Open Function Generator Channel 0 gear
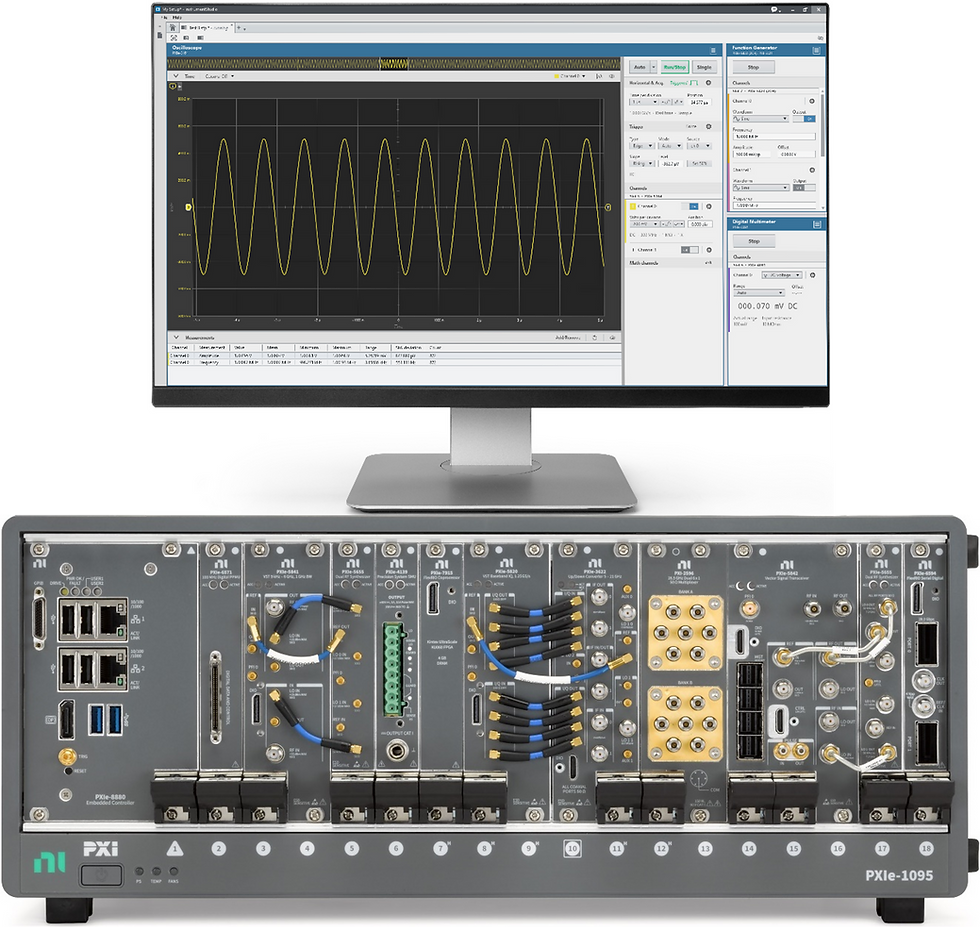 point(812,101)
